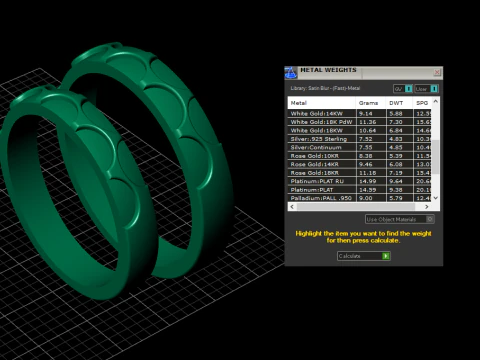Click grams value 9.46

click(x=366, y=164)
